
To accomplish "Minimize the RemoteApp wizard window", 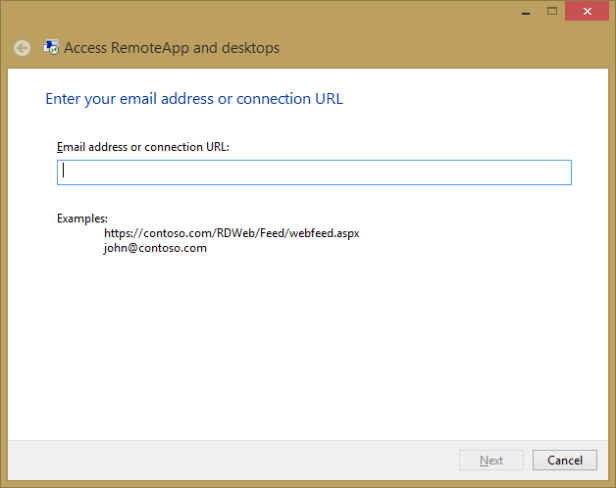I will coord(524,10).
